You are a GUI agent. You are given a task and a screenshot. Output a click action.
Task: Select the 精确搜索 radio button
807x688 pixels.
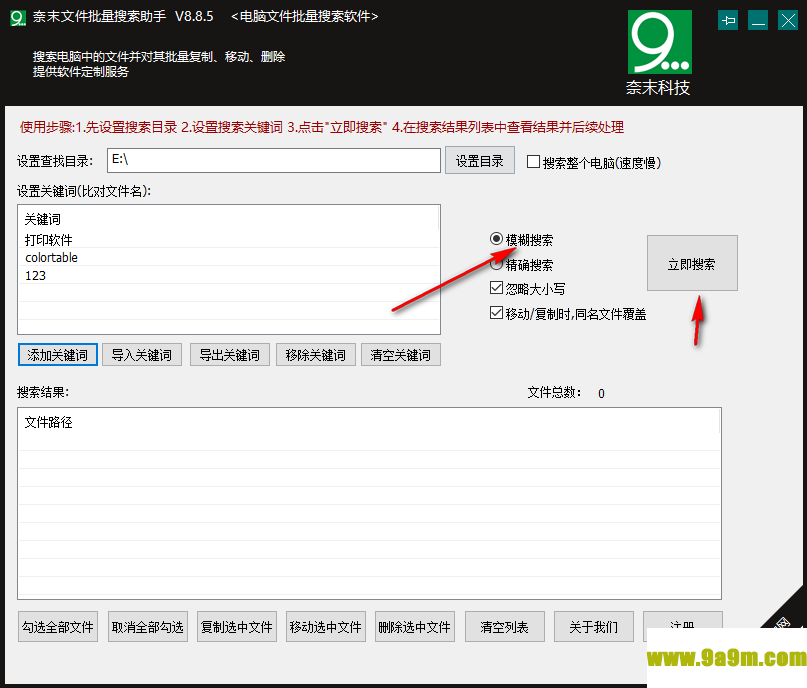[496, 264]
